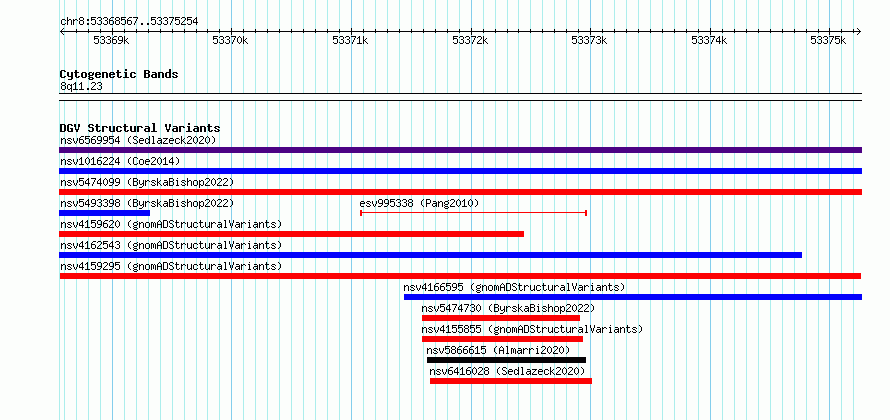
Task: Open the nsv1016224 (Coe2014) label
Action: [x=120, y=161]
